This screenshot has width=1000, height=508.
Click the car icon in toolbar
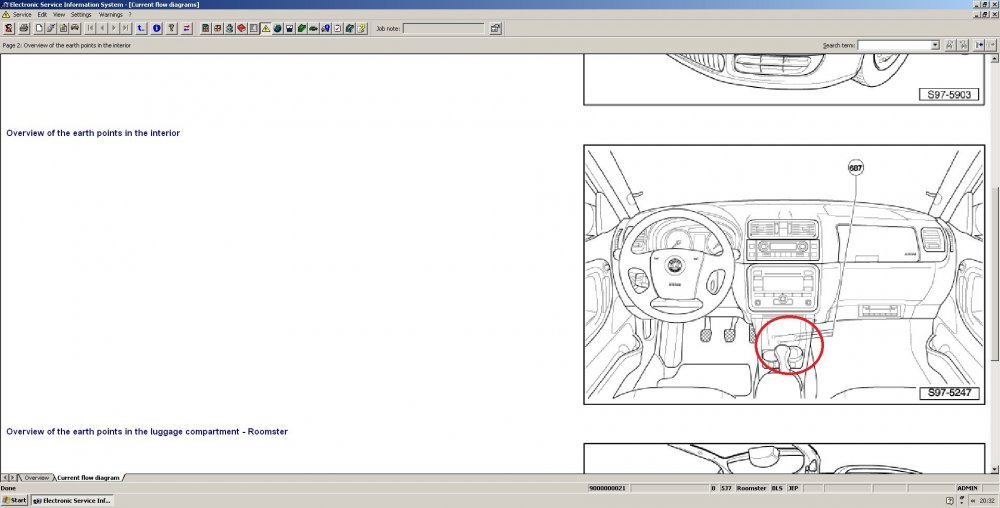[75, 28]
